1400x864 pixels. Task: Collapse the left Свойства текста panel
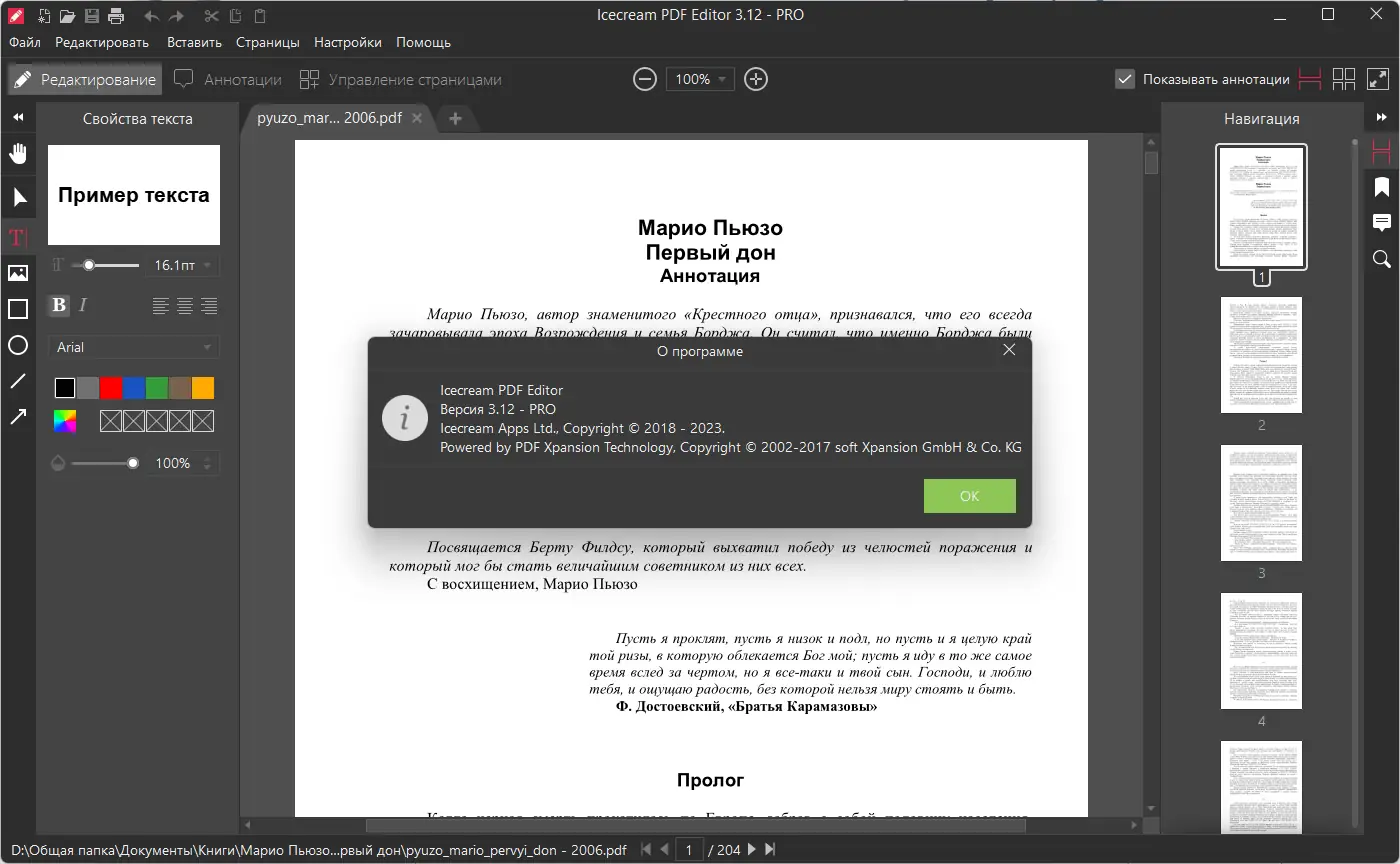(18, 118)
